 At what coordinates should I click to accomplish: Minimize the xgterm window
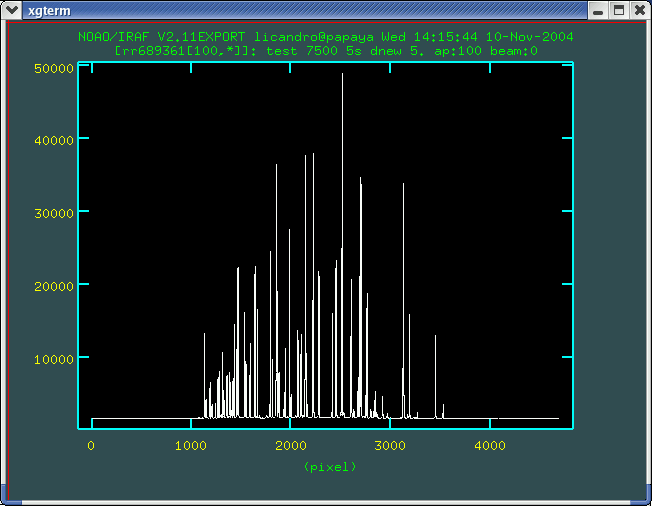[x=599, y=10]
